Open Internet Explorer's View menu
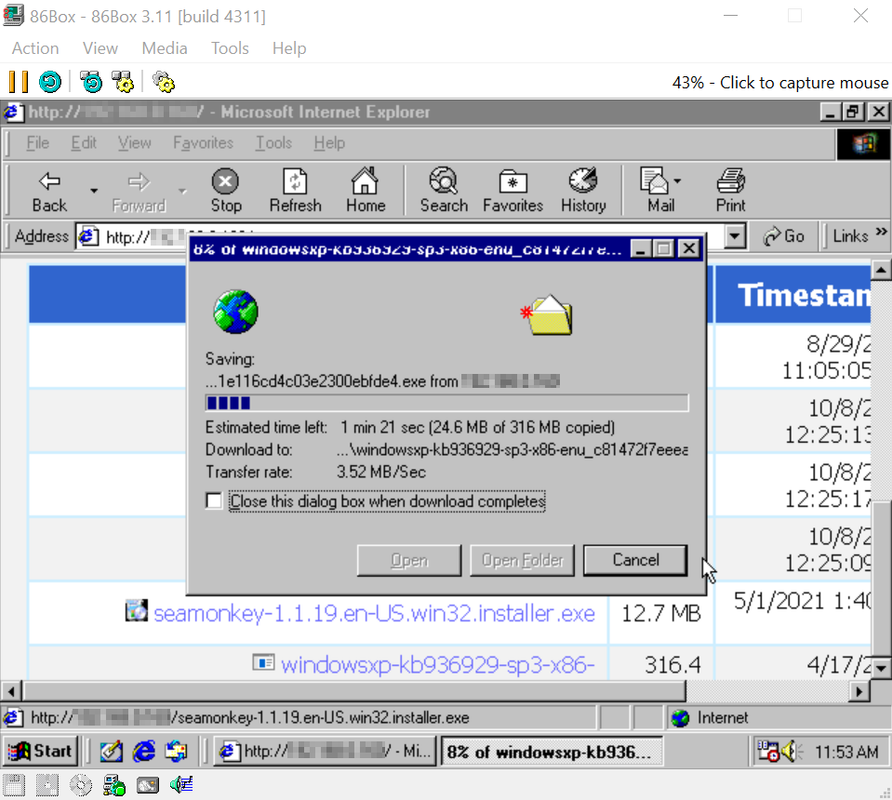 (x=134, y=143)
